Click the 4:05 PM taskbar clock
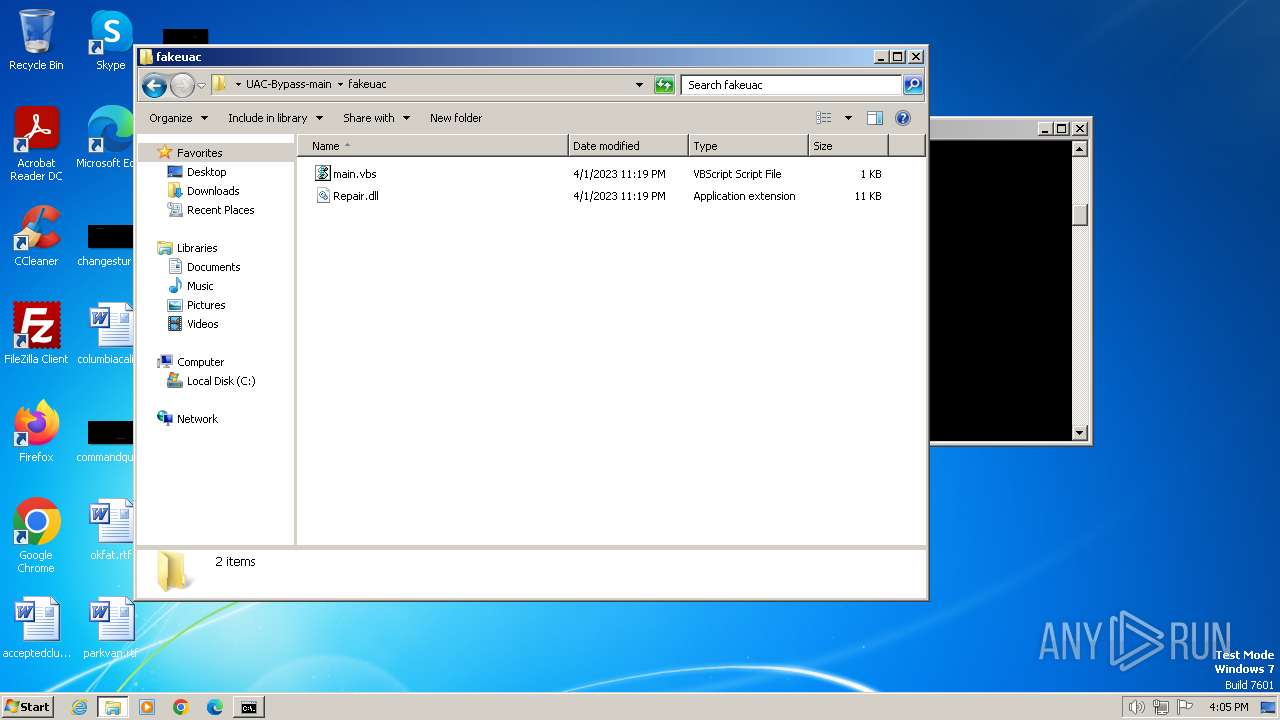 click(1228, 707)
